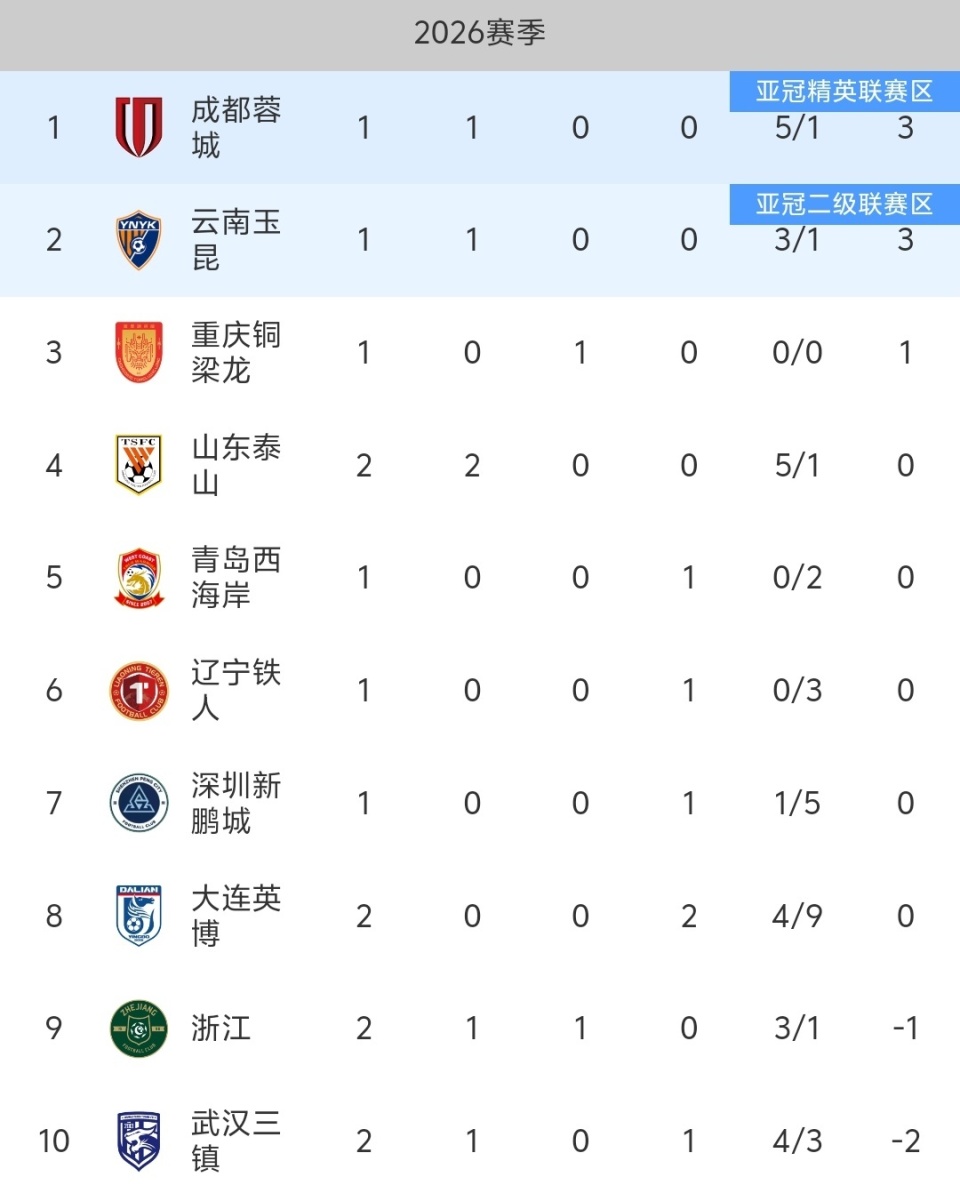Click the Dalian Yingbo crest
The height and width of the screenshot is (1185, 960).
[138, 916]
